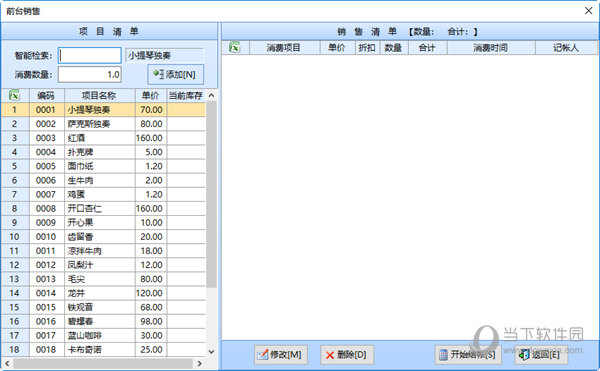Viewport: 600px width, 371px height.
Task: Click code cell 0014
Action: tap(47, 293)
